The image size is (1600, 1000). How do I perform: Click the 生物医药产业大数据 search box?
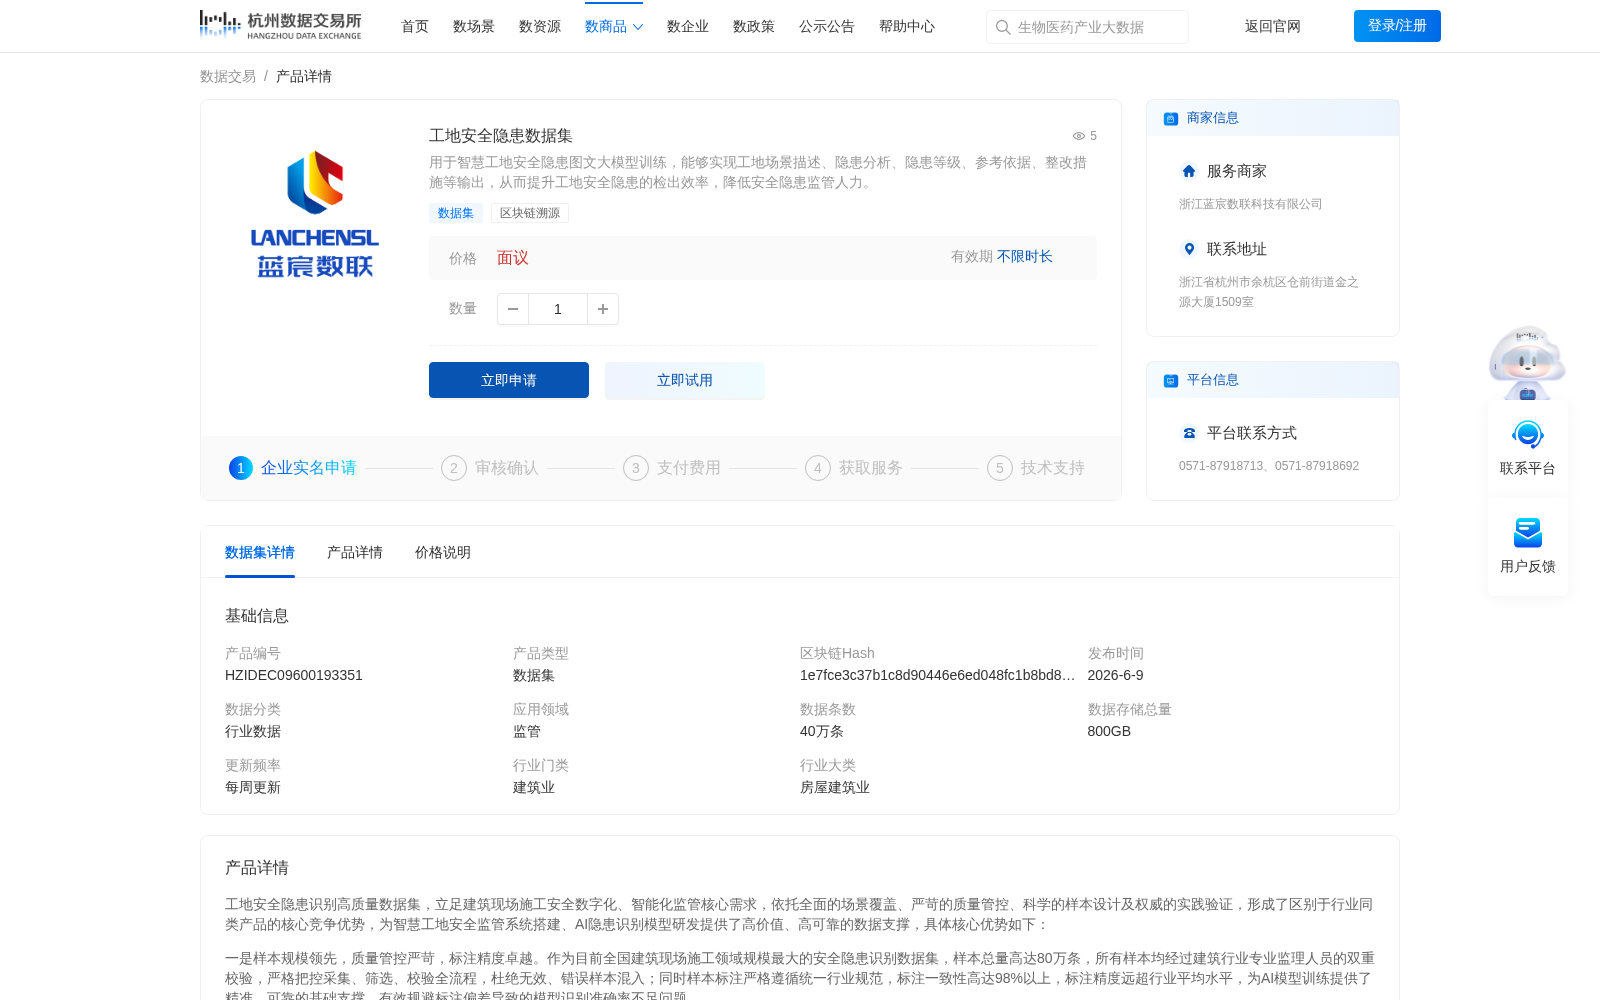1087,27
